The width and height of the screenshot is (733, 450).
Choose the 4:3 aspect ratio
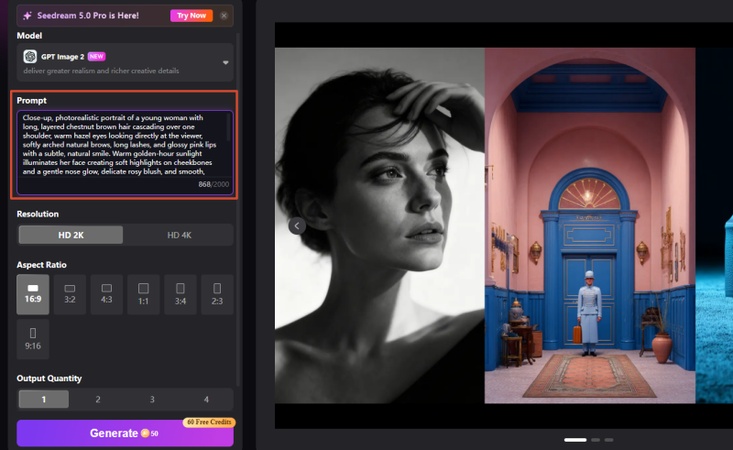(x=107, y=294)
